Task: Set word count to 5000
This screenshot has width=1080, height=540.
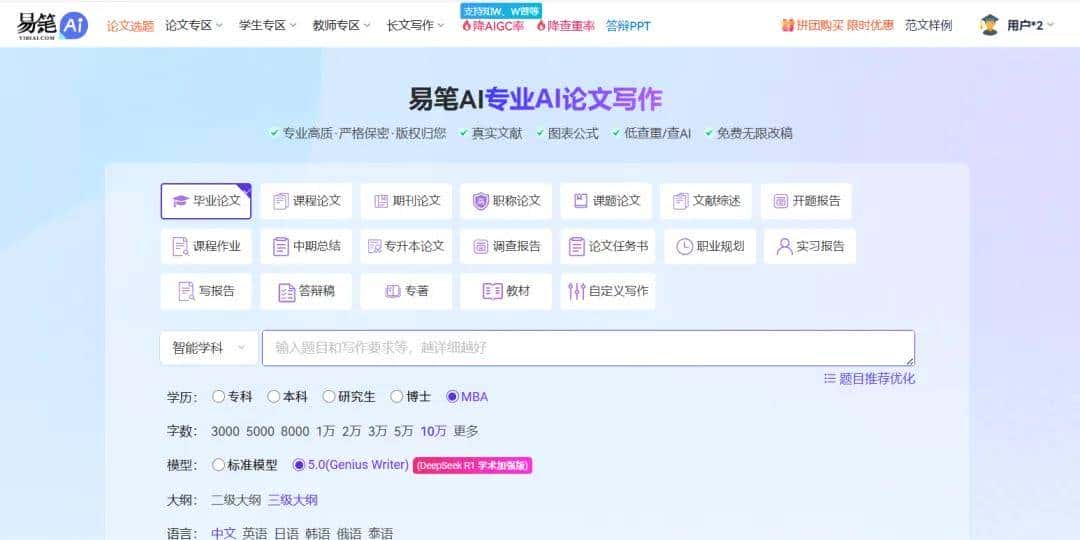Action: [x=260, y=431]
